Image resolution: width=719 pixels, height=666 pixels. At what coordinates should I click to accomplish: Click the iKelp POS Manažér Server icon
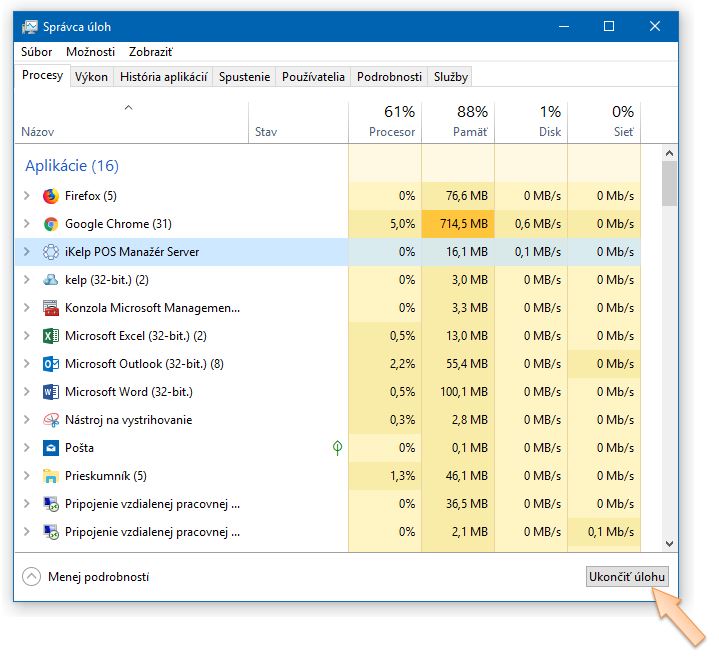coord(51,252)
